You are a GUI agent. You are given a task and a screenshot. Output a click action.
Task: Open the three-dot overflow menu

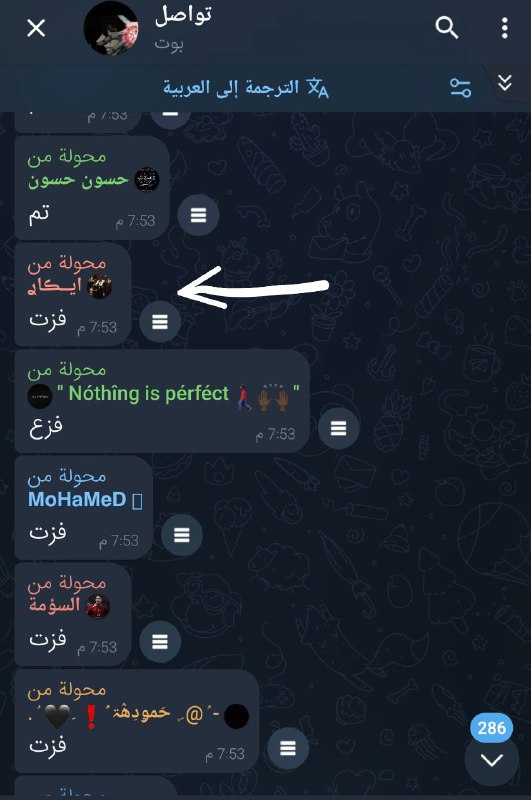tap(504, 28)
